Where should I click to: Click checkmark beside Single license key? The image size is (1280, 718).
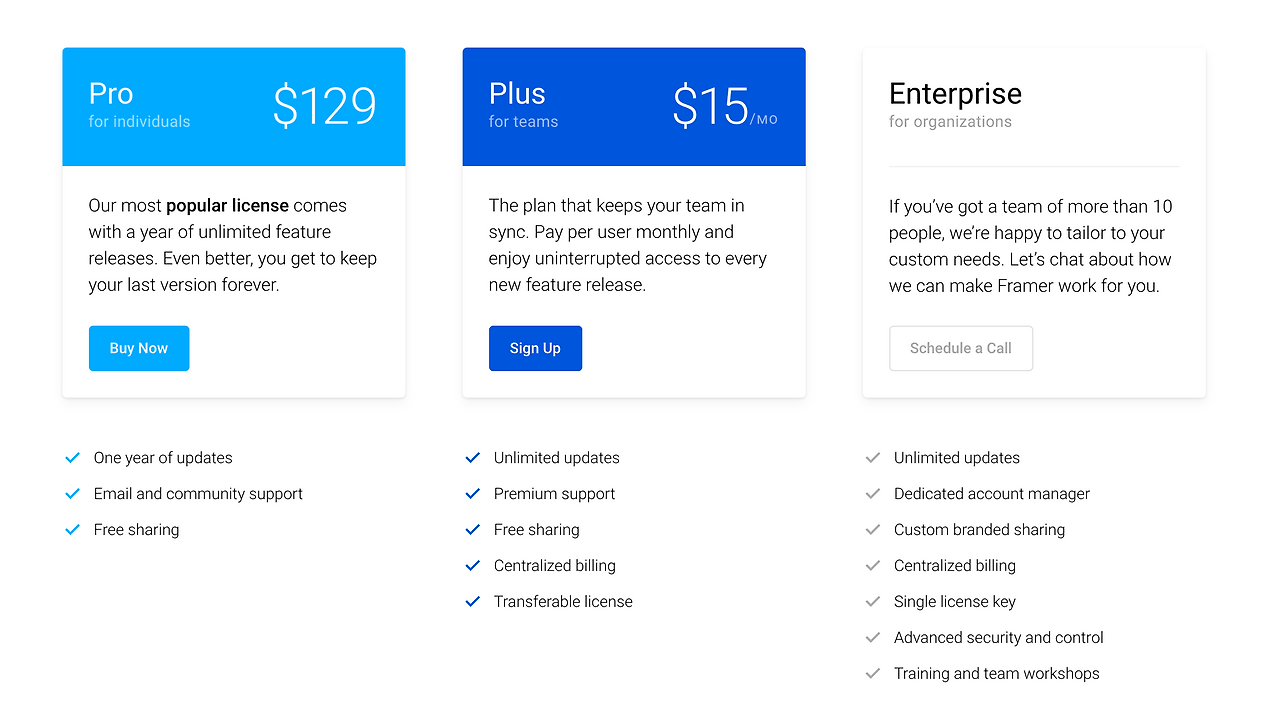click(873, 602)
